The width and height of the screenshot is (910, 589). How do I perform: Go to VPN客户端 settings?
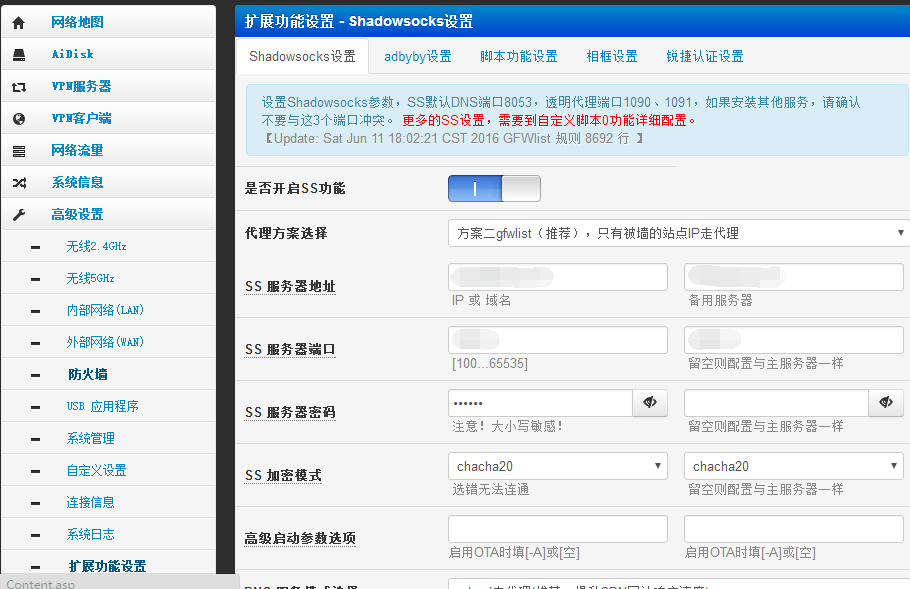81,118
